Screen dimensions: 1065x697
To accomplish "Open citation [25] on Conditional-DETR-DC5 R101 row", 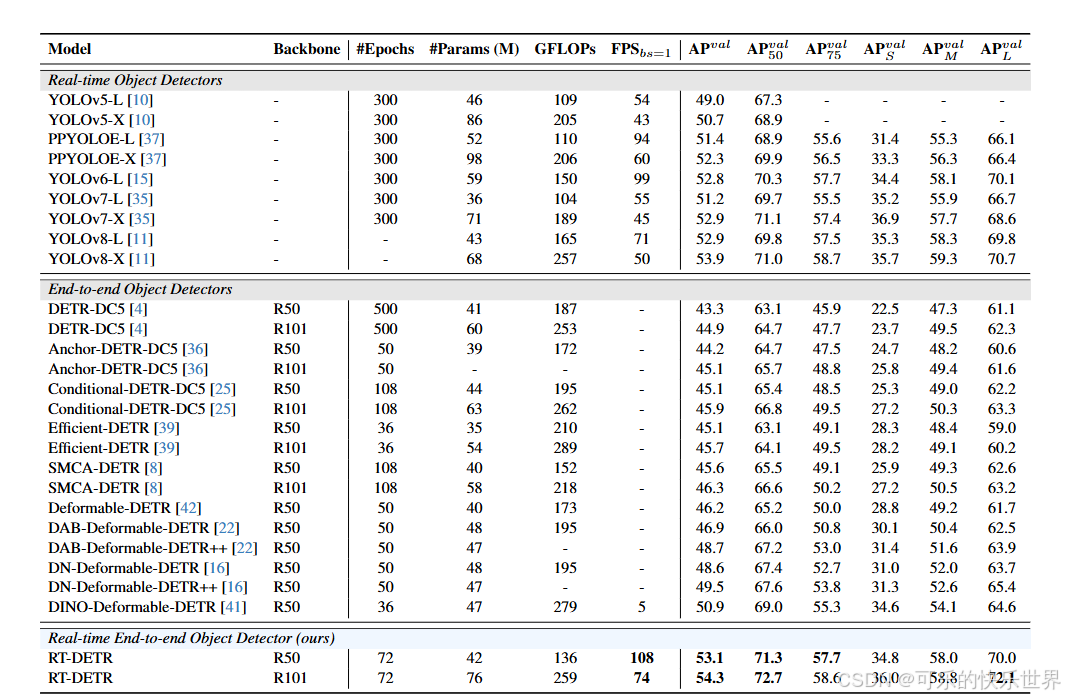I will tap(223, 409).
